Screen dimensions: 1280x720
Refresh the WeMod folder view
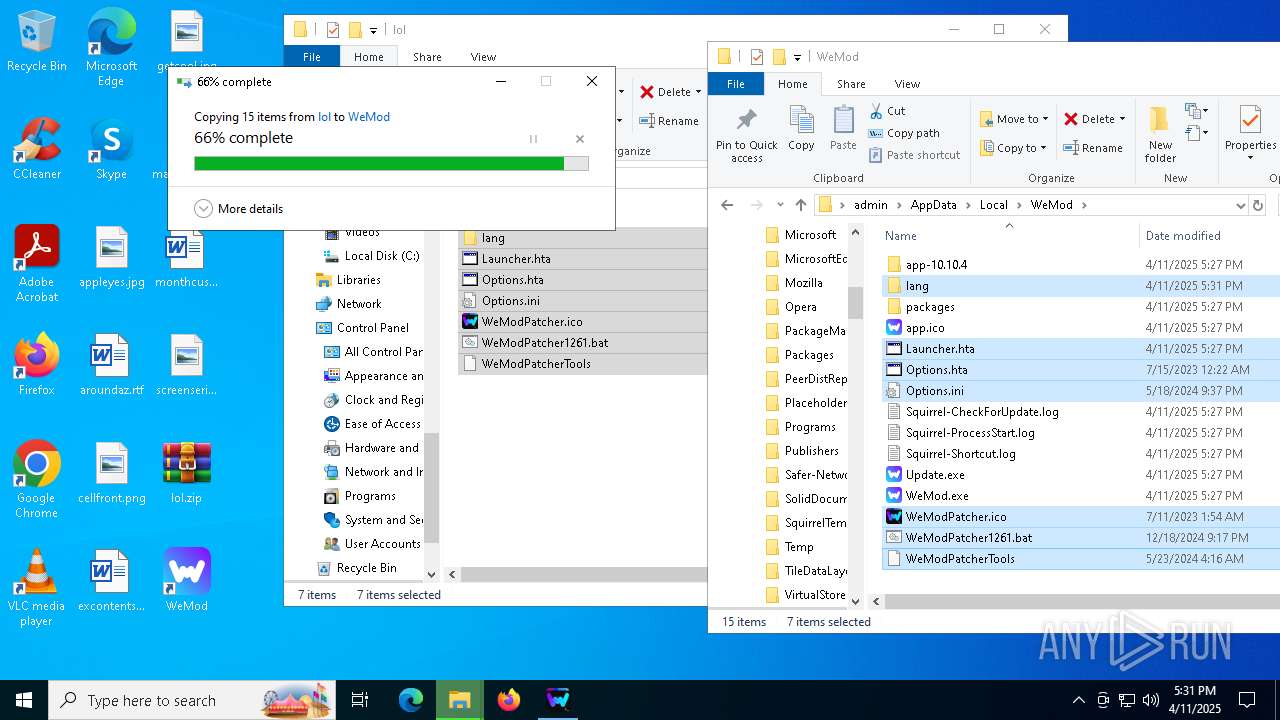[1258, 205]
